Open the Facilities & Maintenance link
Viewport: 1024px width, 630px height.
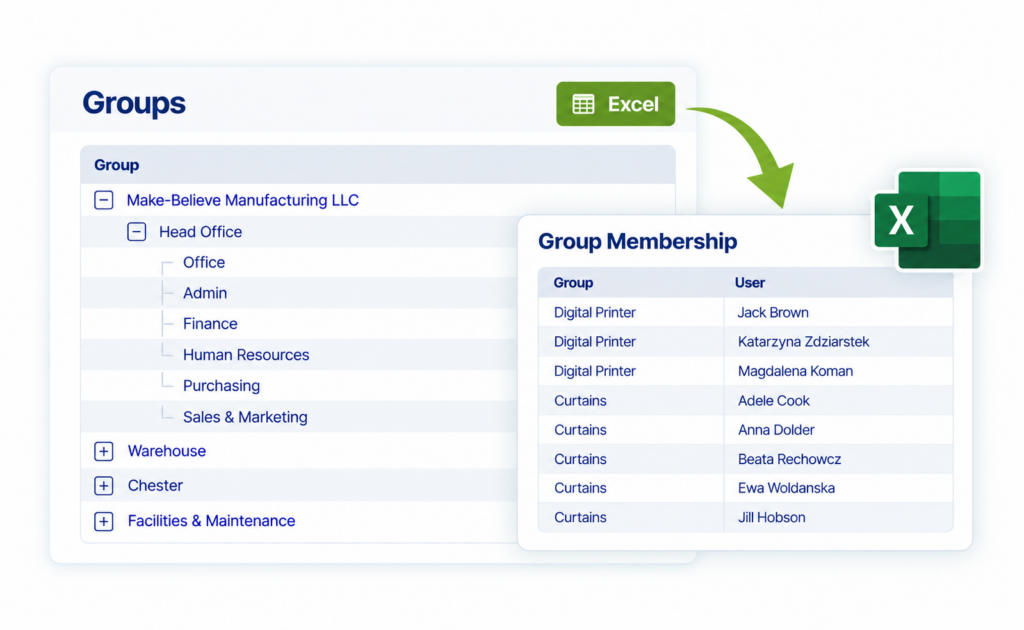click(x=212, y=521)
